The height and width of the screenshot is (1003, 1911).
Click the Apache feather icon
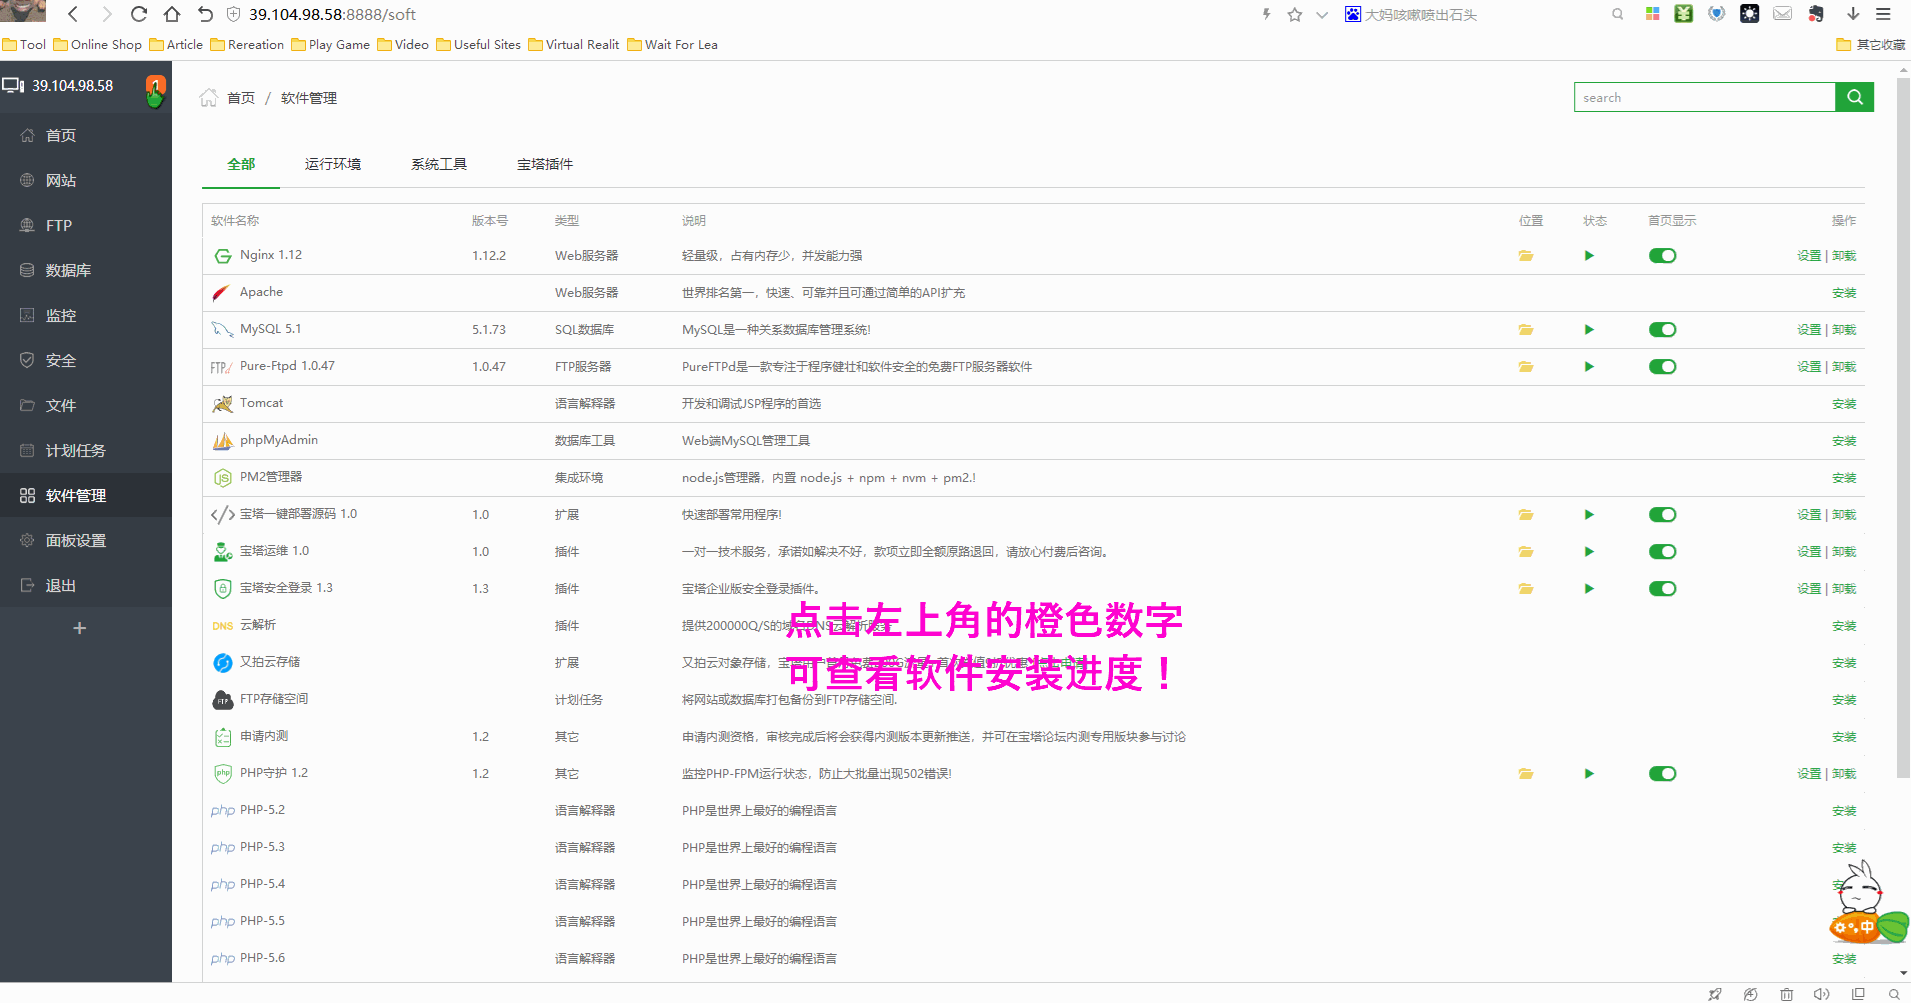pos(222,293)
